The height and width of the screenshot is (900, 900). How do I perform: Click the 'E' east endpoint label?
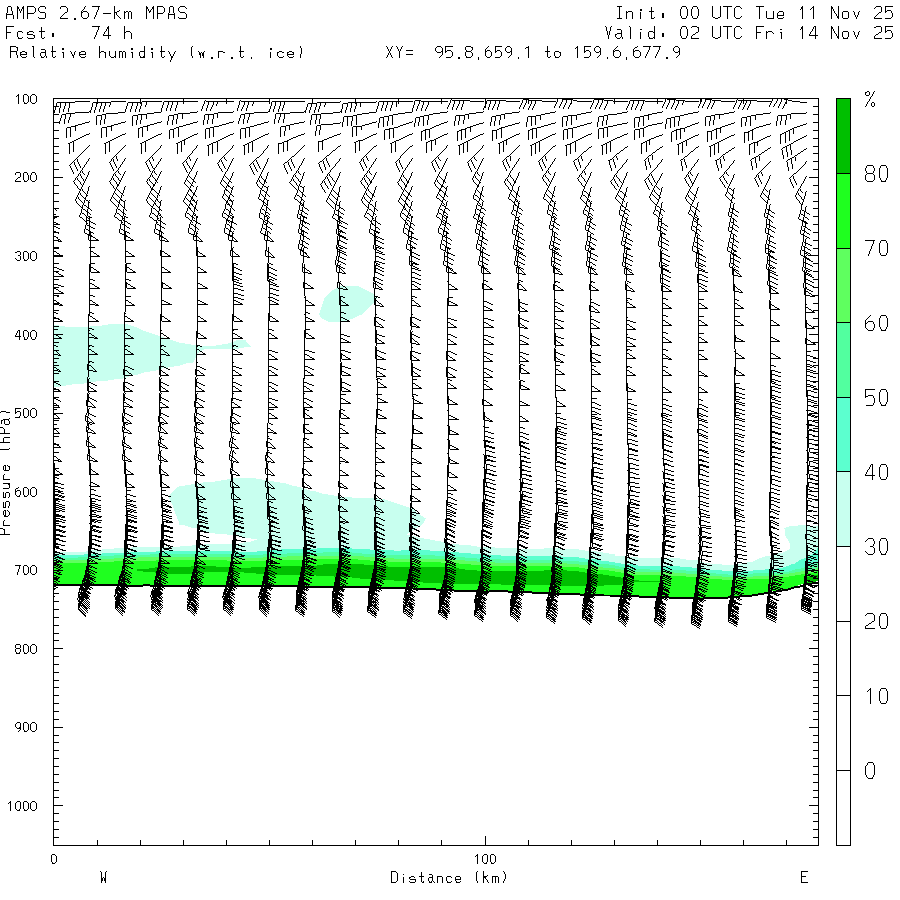(804, 878)
